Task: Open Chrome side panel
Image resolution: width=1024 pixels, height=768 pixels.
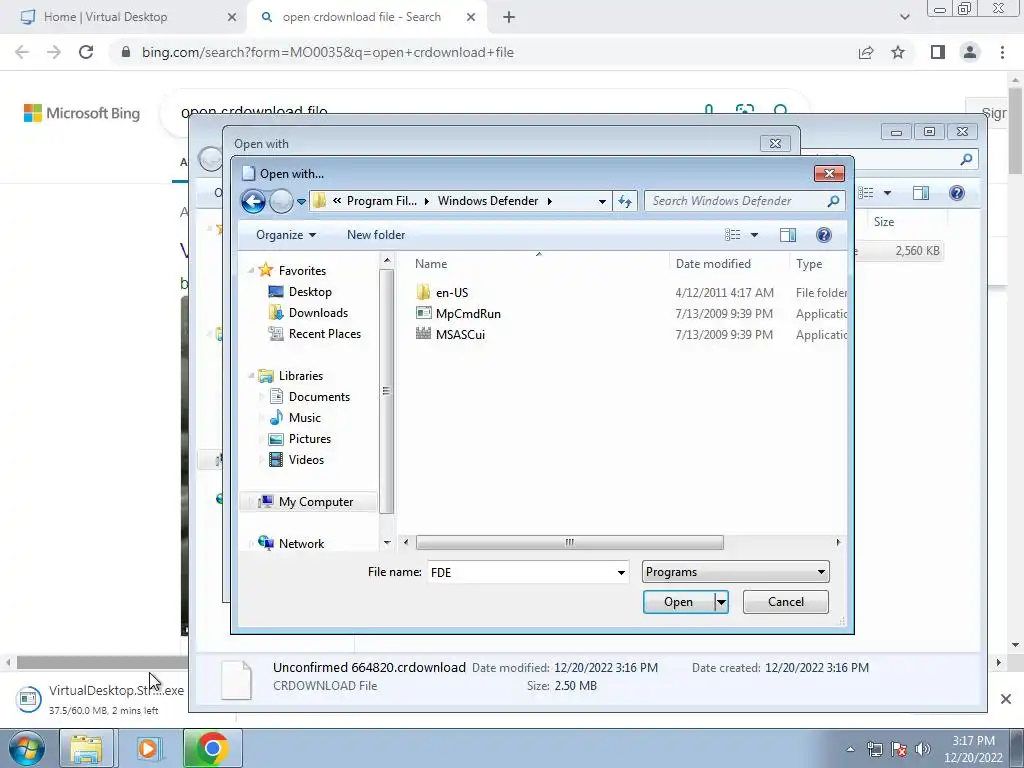Action: pyautogui.click(x=938, y=52)
